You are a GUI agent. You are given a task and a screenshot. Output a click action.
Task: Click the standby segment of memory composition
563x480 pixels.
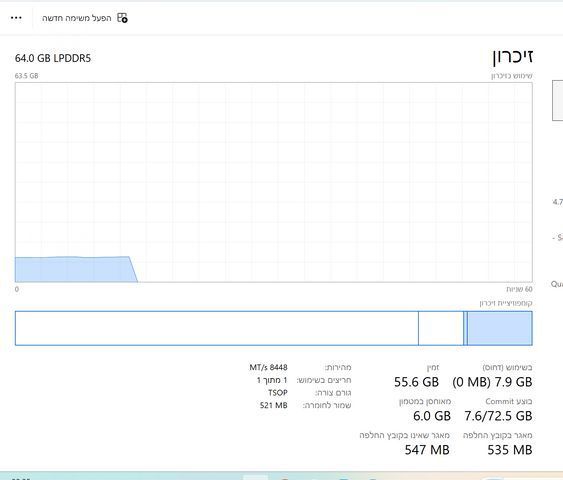pos(441,328)
